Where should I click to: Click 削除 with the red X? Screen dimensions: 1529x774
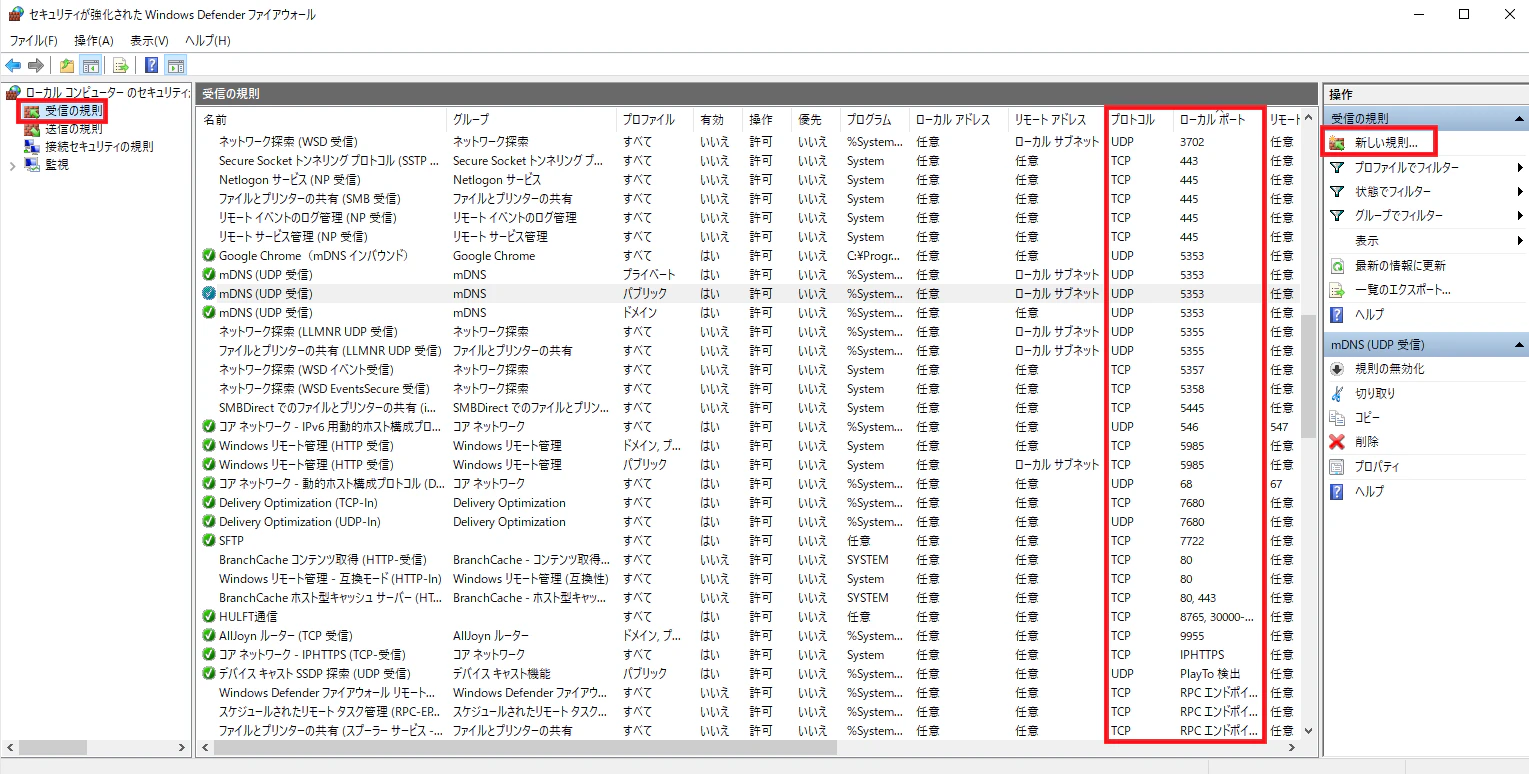(x=1367, y=442)
